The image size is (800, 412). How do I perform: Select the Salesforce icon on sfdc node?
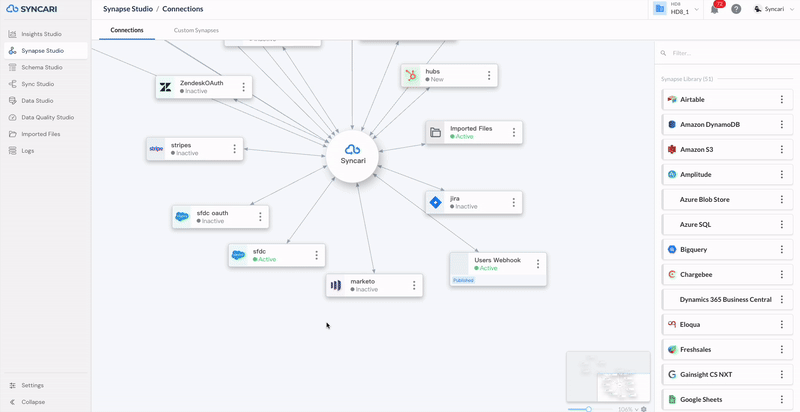(x=238, y=255)
